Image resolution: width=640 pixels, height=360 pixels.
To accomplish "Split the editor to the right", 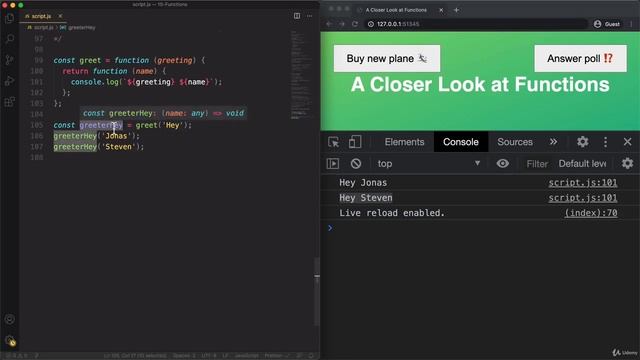I will click(x=297, y=16).
